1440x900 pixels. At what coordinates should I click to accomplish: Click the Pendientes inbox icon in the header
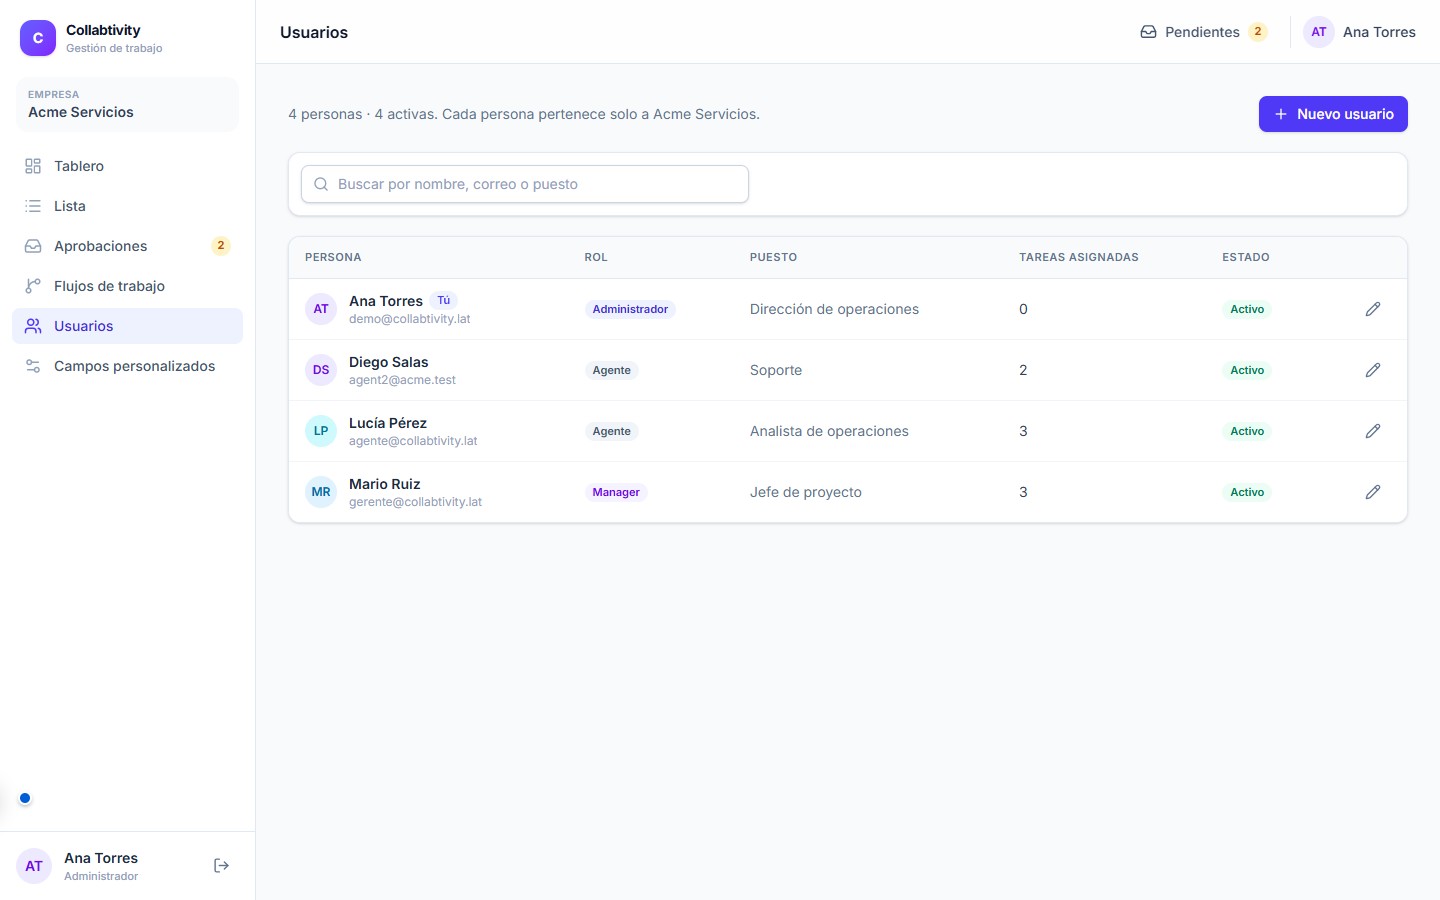click(1149, 32)
